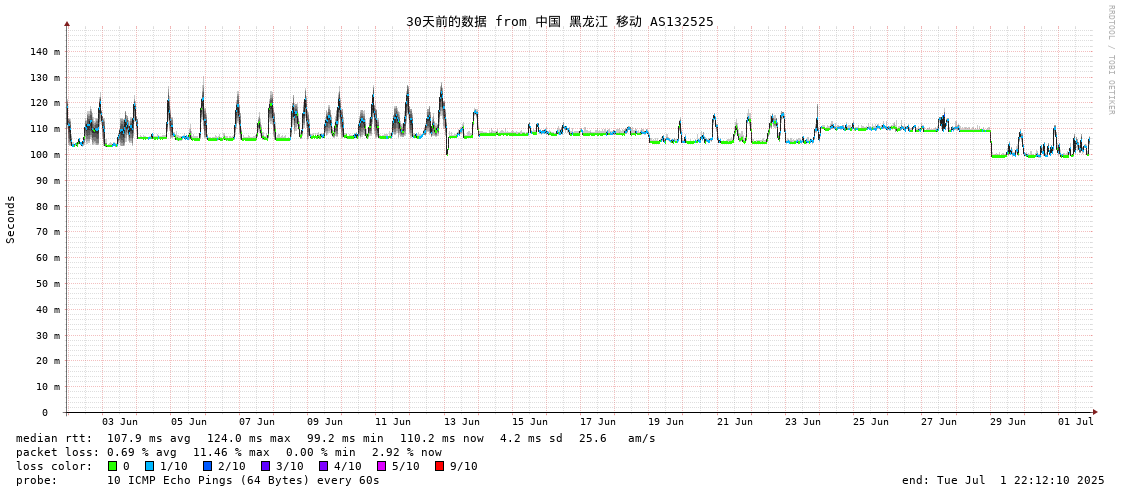
Task: Click the '0.00 % min' packet loss value
Action: pos(322,453)
